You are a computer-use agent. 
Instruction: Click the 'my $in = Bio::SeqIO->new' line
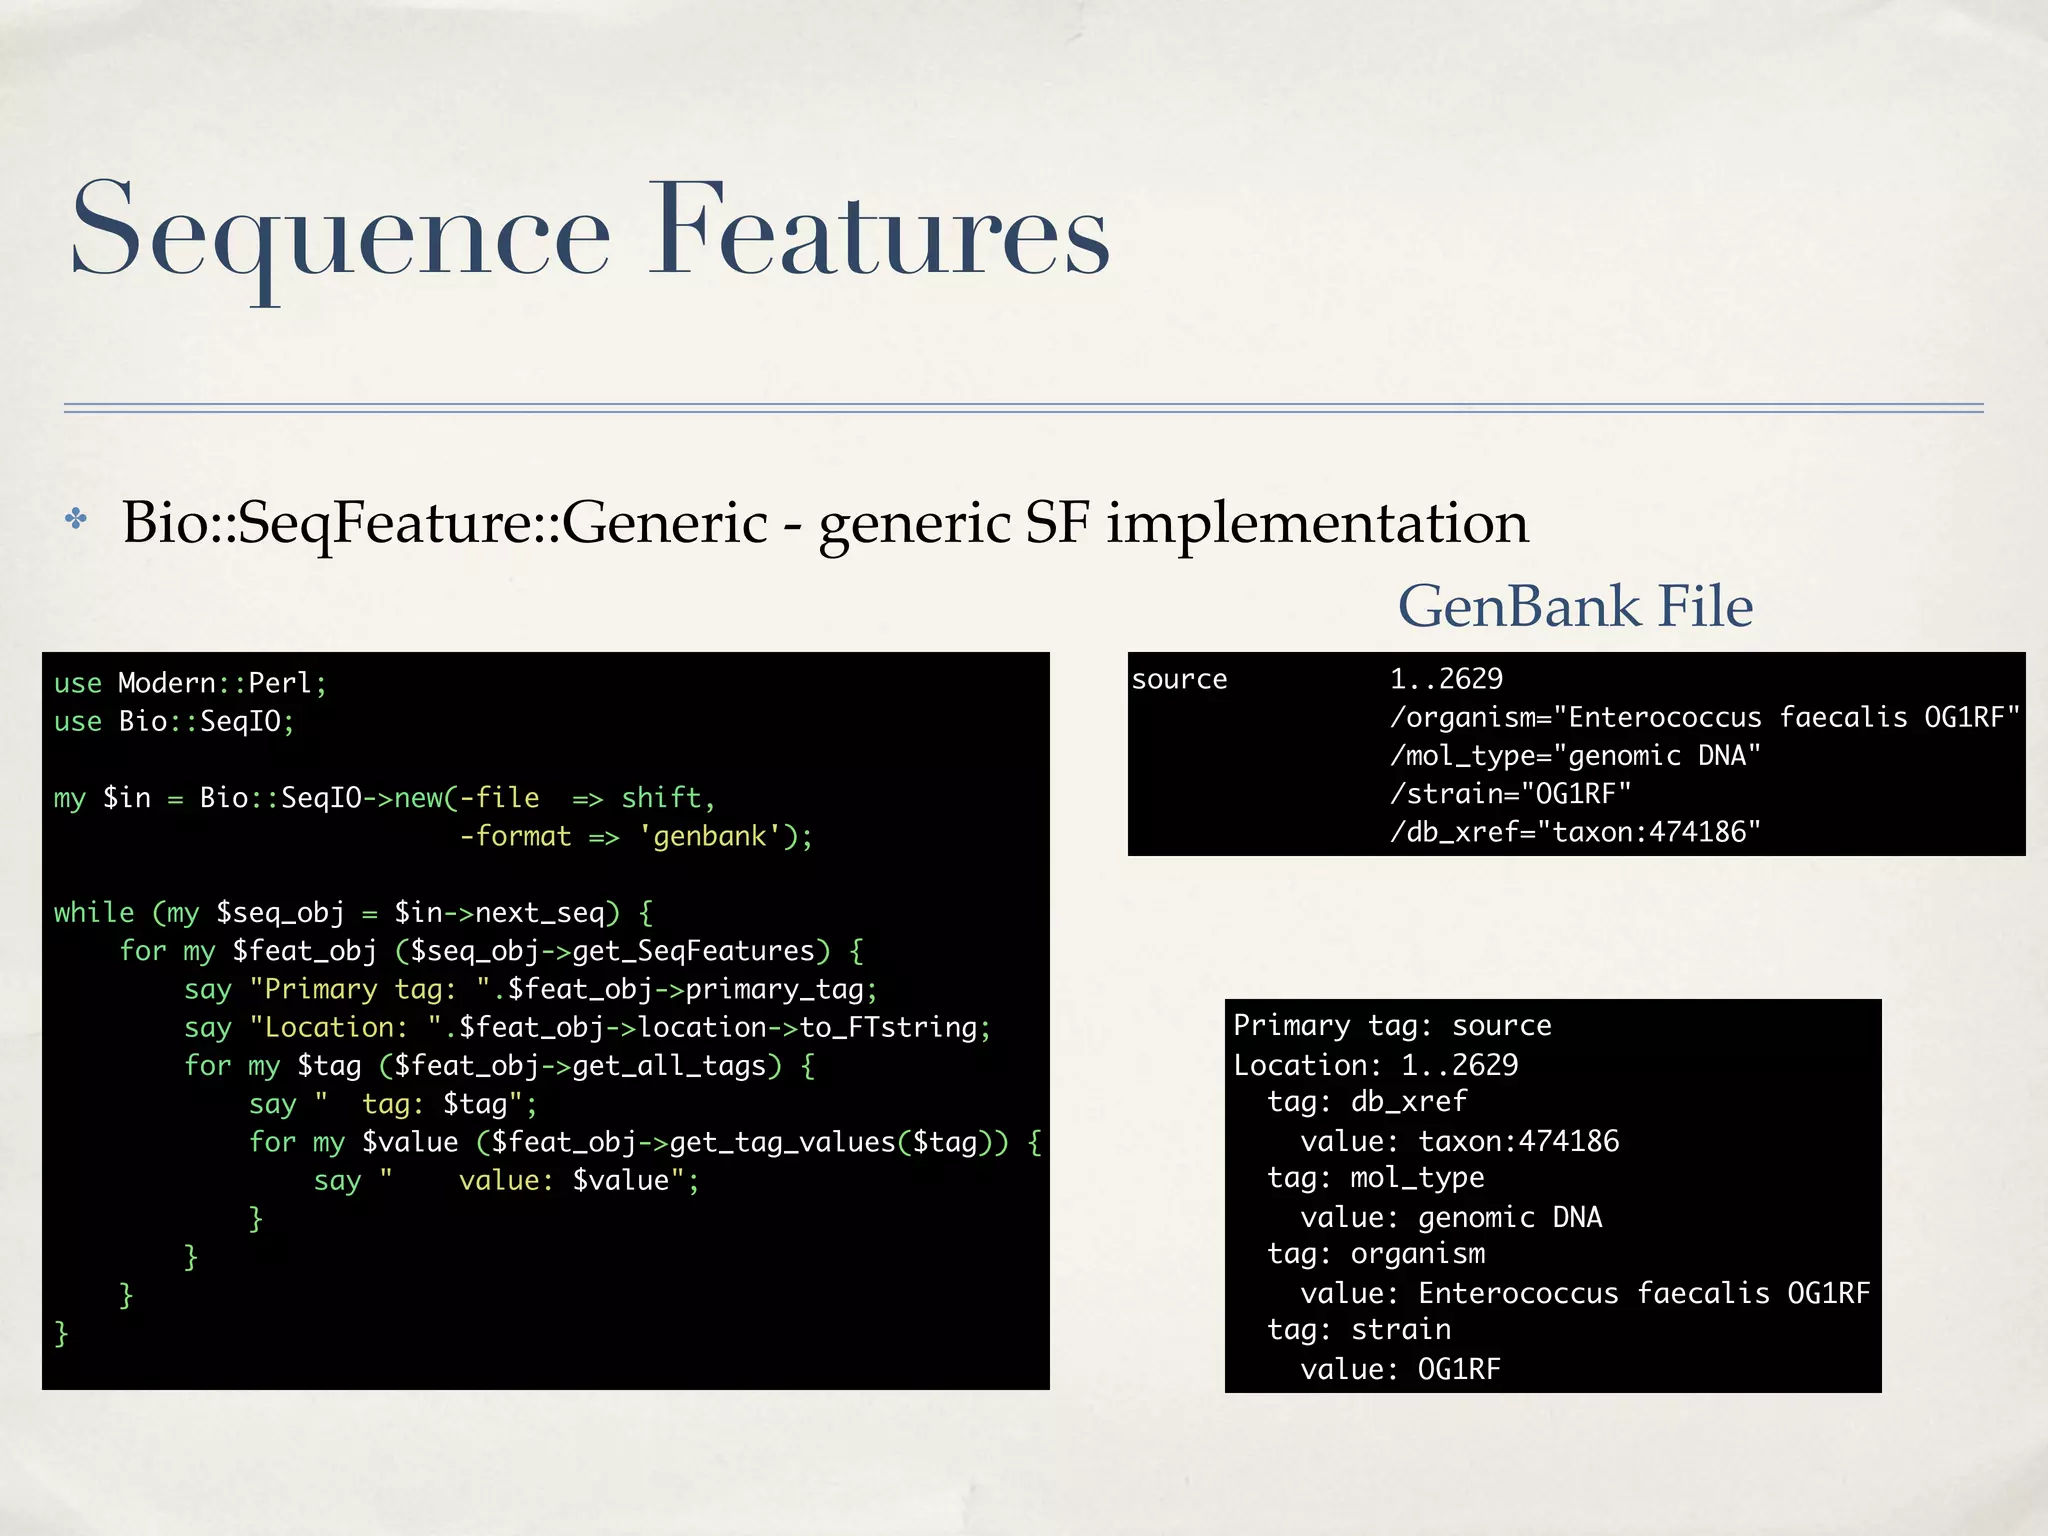(x=385, y=798)
